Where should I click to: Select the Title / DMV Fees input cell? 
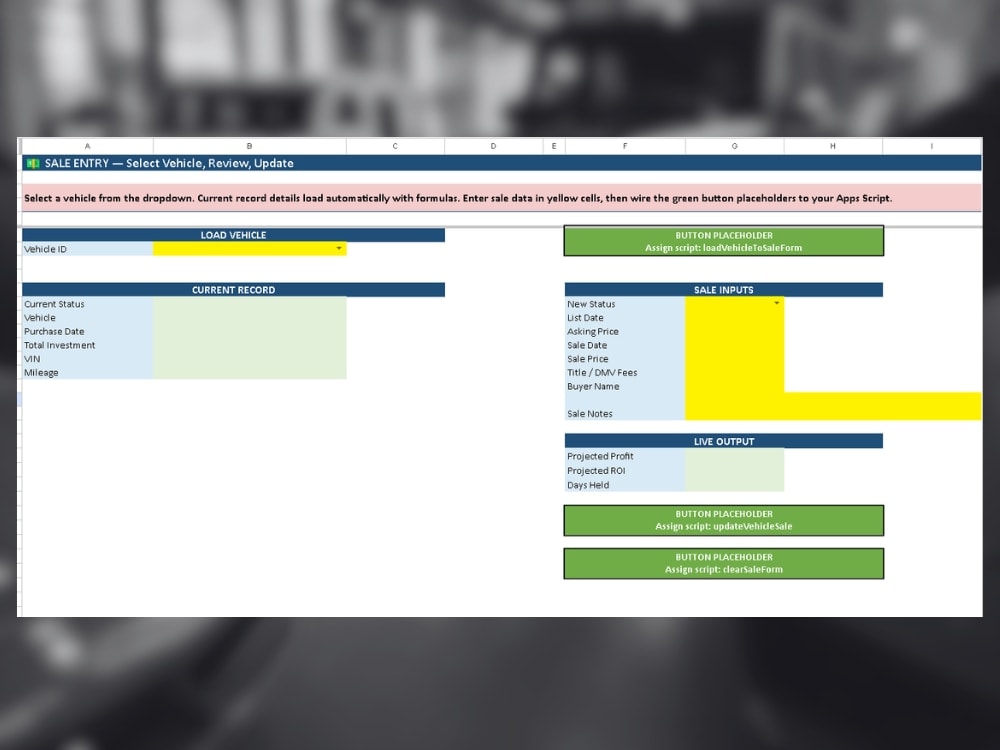[x=735, y=372]
